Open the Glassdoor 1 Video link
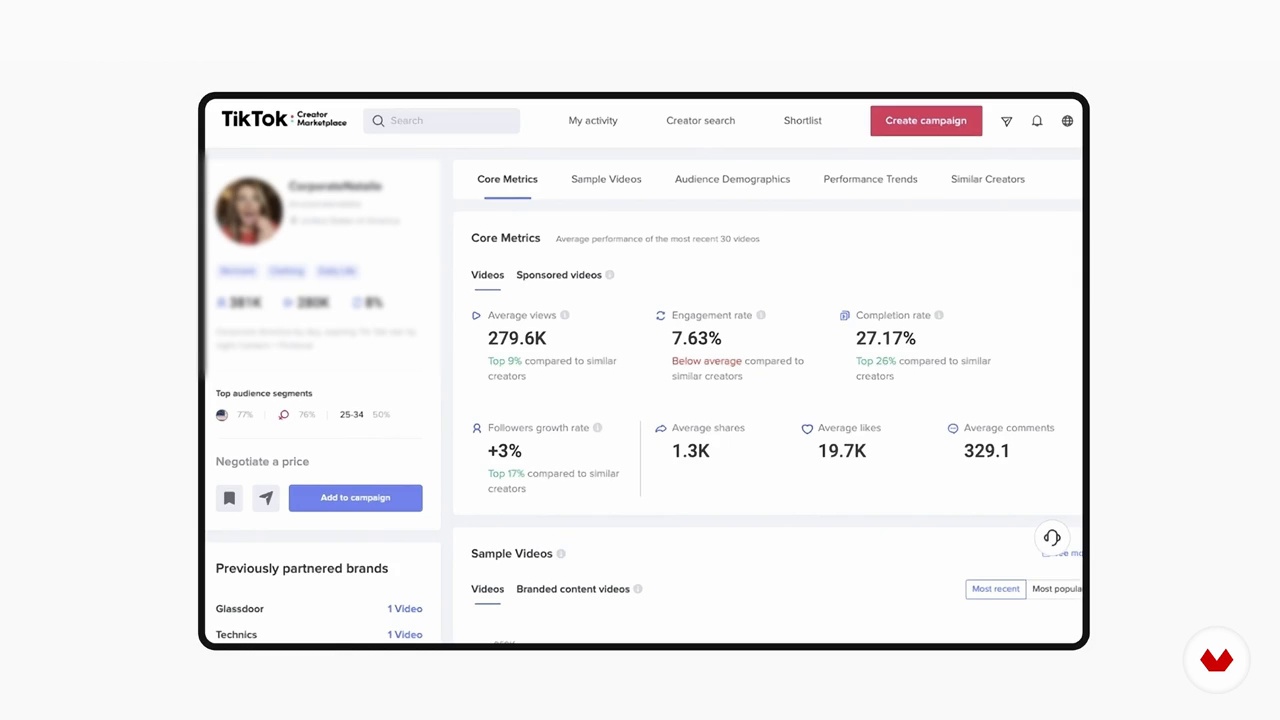The width and height of the screenshot is (1280, 720). click(405, 609)
